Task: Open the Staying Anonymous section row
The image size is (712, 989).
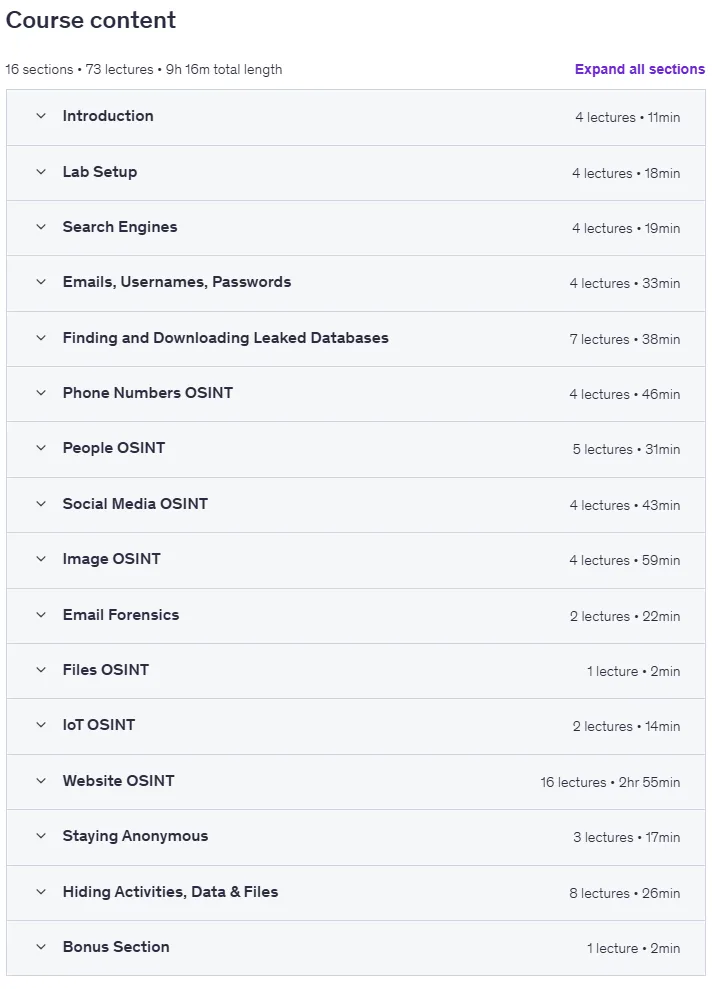Action: tap(356, 837)
